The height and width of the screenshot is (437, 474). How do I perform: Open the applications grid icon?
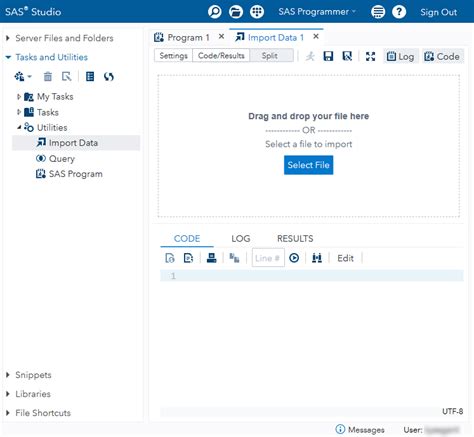click(x=257, y=12)
